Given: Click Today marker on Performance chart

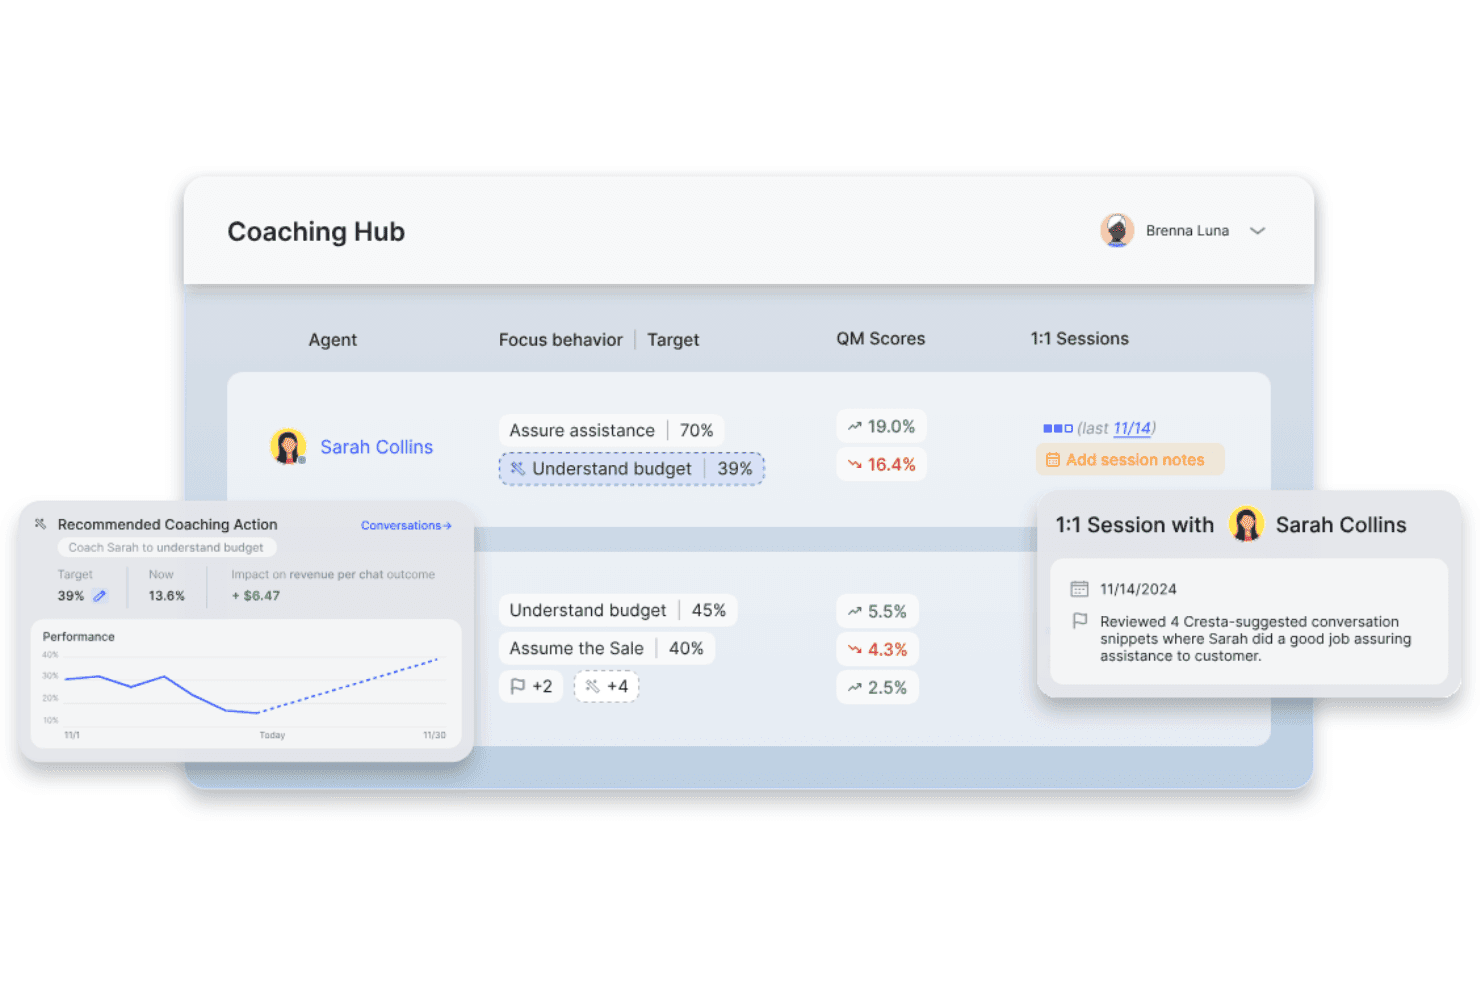Looking at the screenshot, I should (272, 735).
